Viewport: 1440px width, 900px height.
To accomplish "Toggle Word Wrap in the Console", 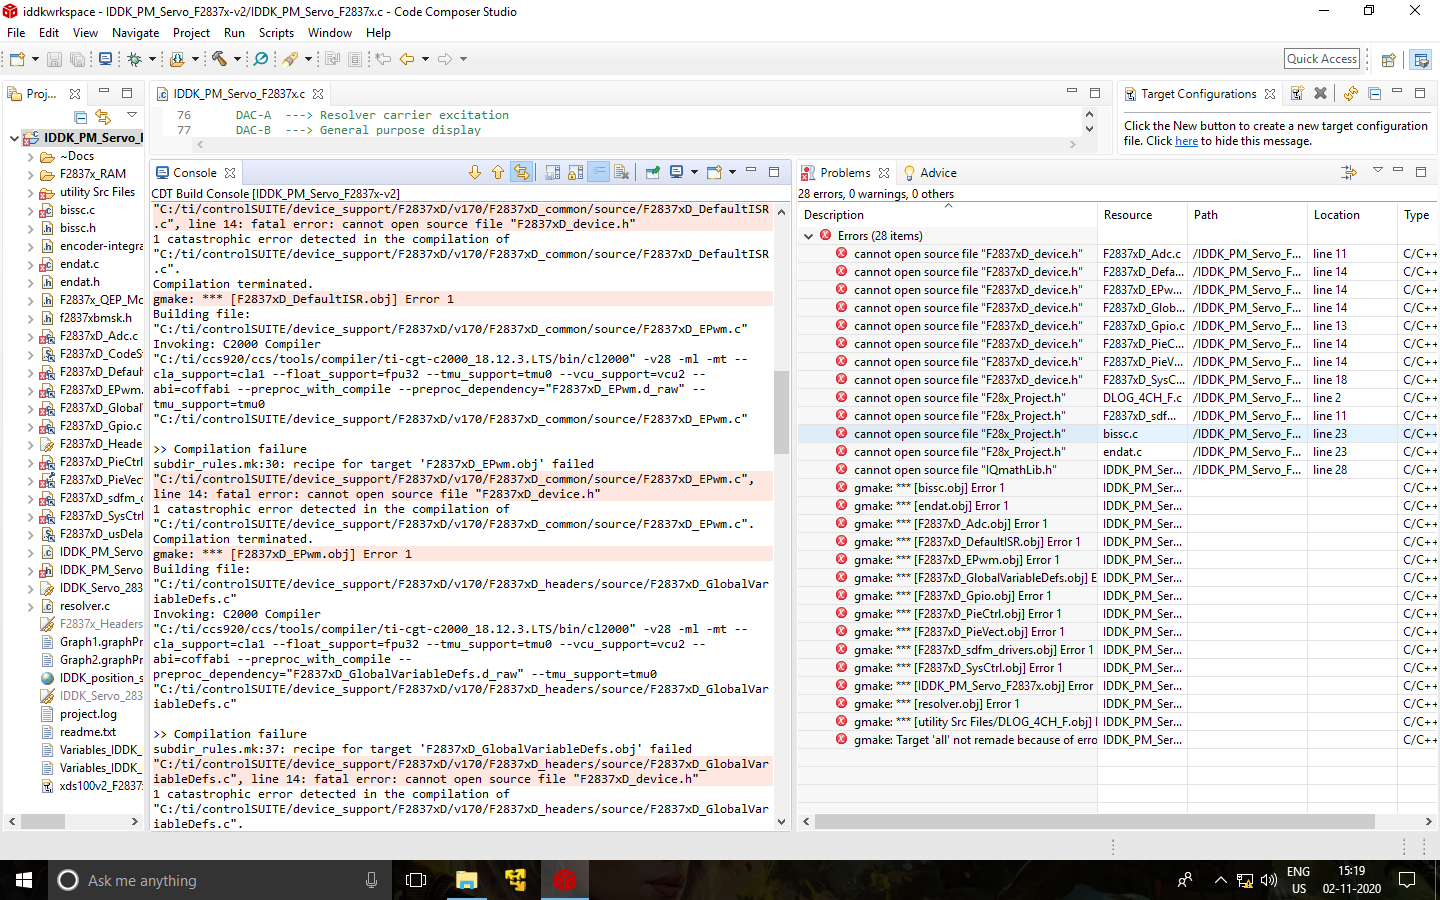I will [598, 172].
